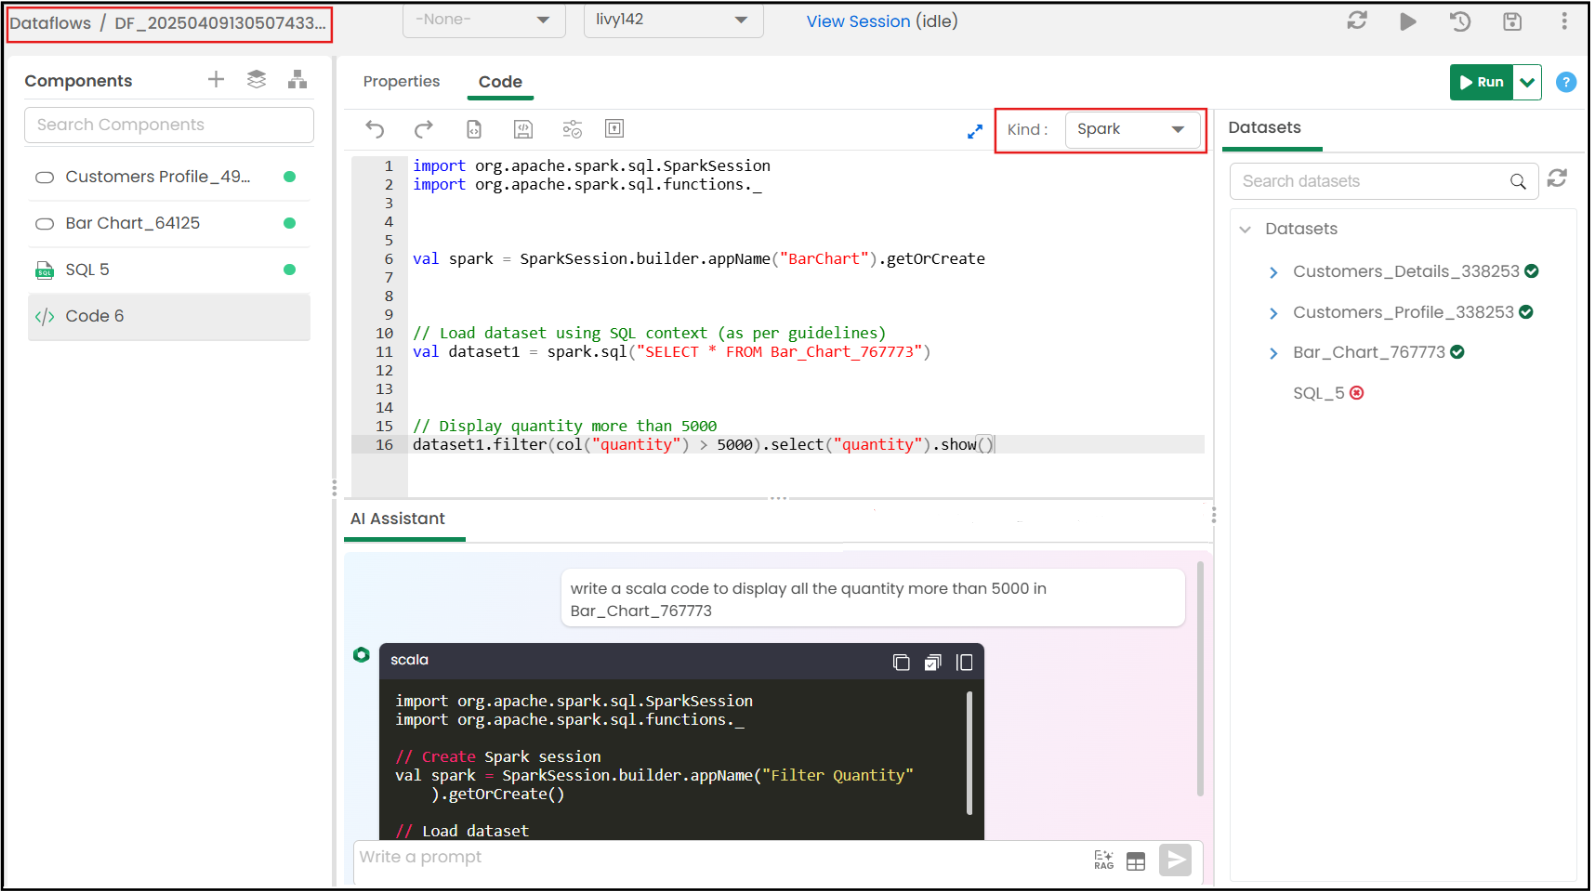Image resolution: width=1591 pixels, height=891 pixels.
Task: Click the stacked layers icon in Components
Action: click(x=257, y=79)
